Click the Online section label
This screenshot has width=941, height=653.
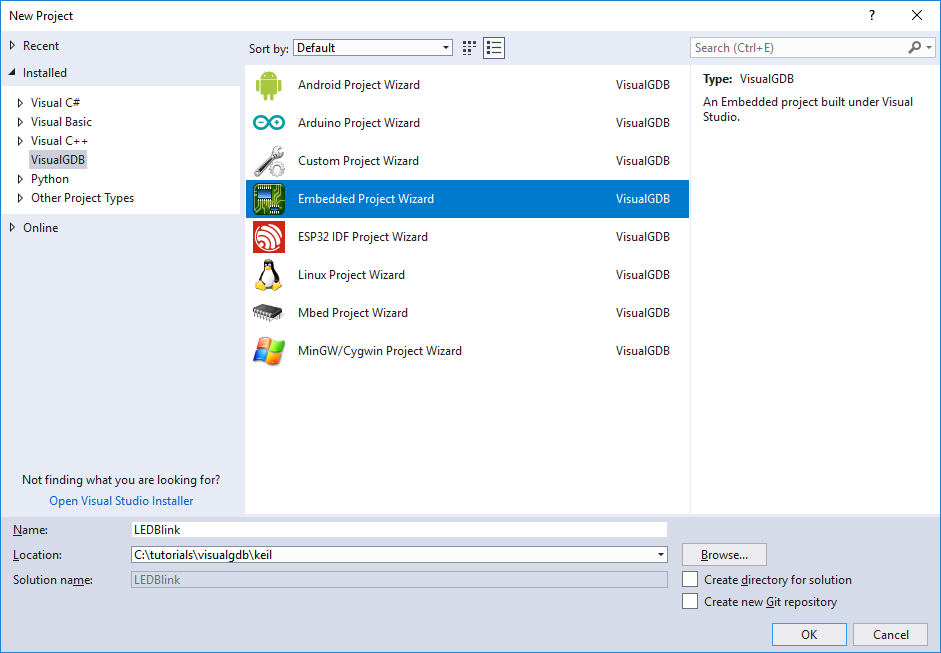click(41, 227)
